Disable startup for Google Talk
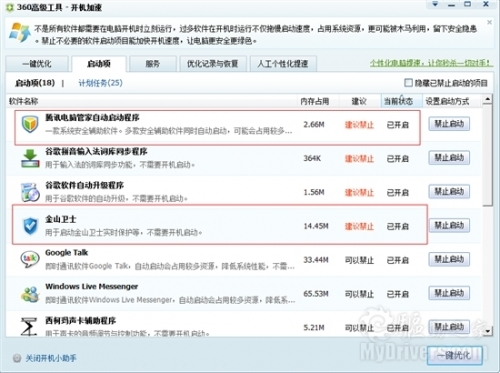The width and height of the screenshot is (500, 373). click(x=449, y=259)
